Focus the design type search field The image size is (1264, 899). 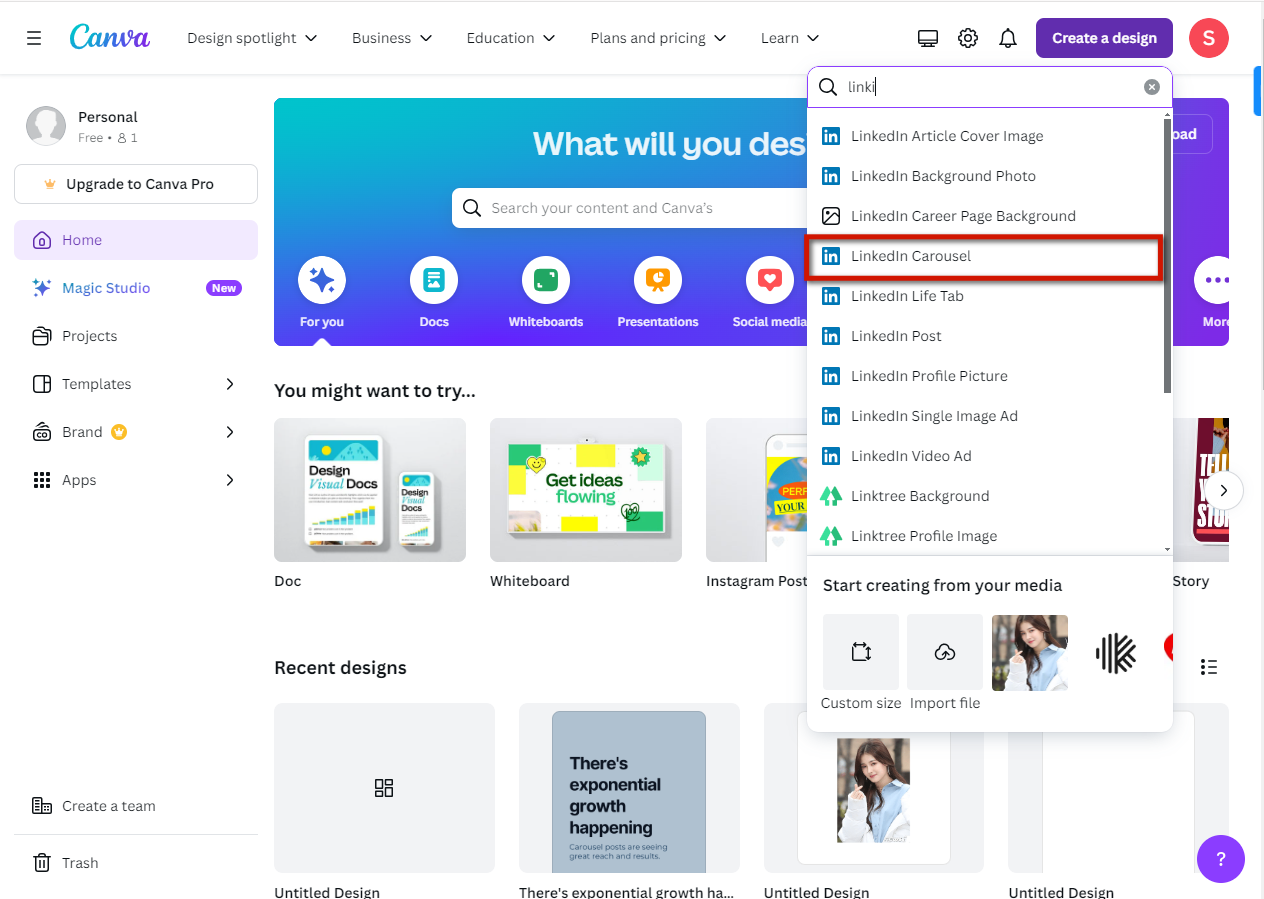point(990,87)
